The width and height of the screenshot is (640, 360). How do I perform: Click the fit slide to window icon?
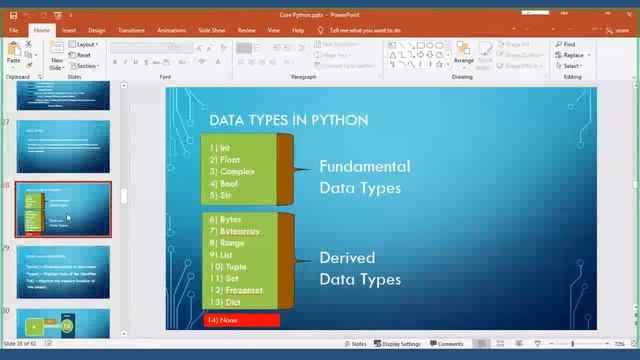click(635, 344)
